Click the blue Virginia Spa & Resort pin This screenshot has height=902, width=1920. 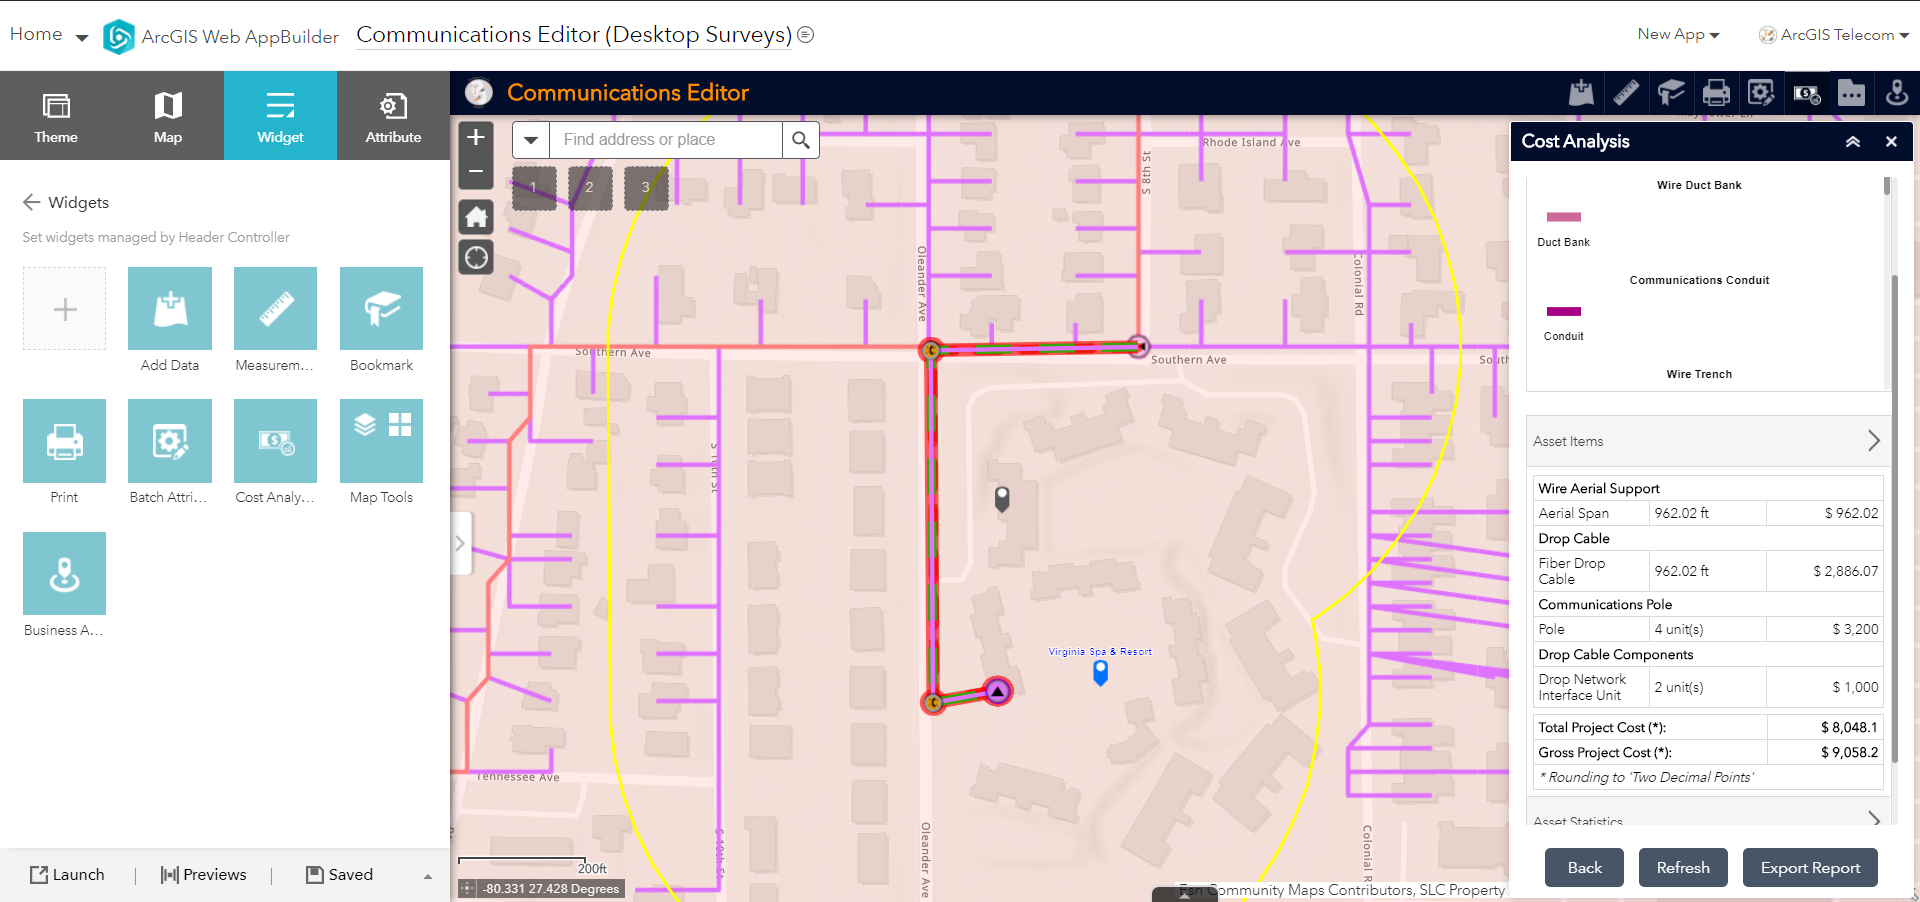[x=1100, y=673]
